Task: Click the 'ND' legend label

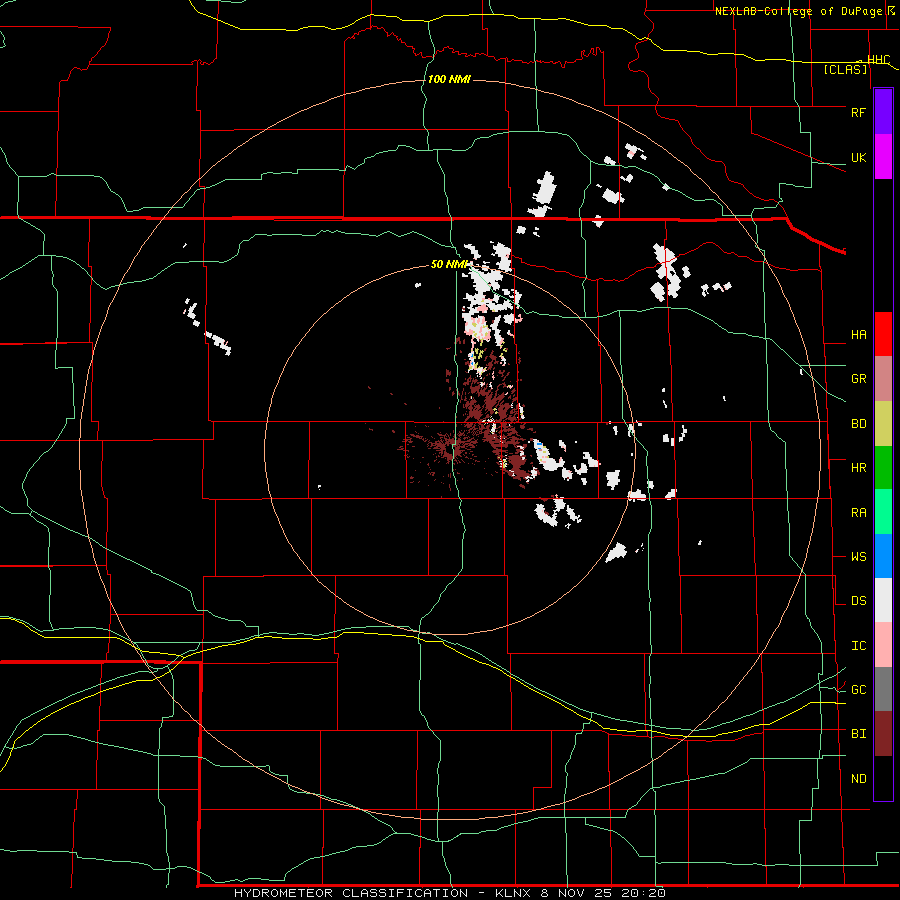Action: pos(858,779)
